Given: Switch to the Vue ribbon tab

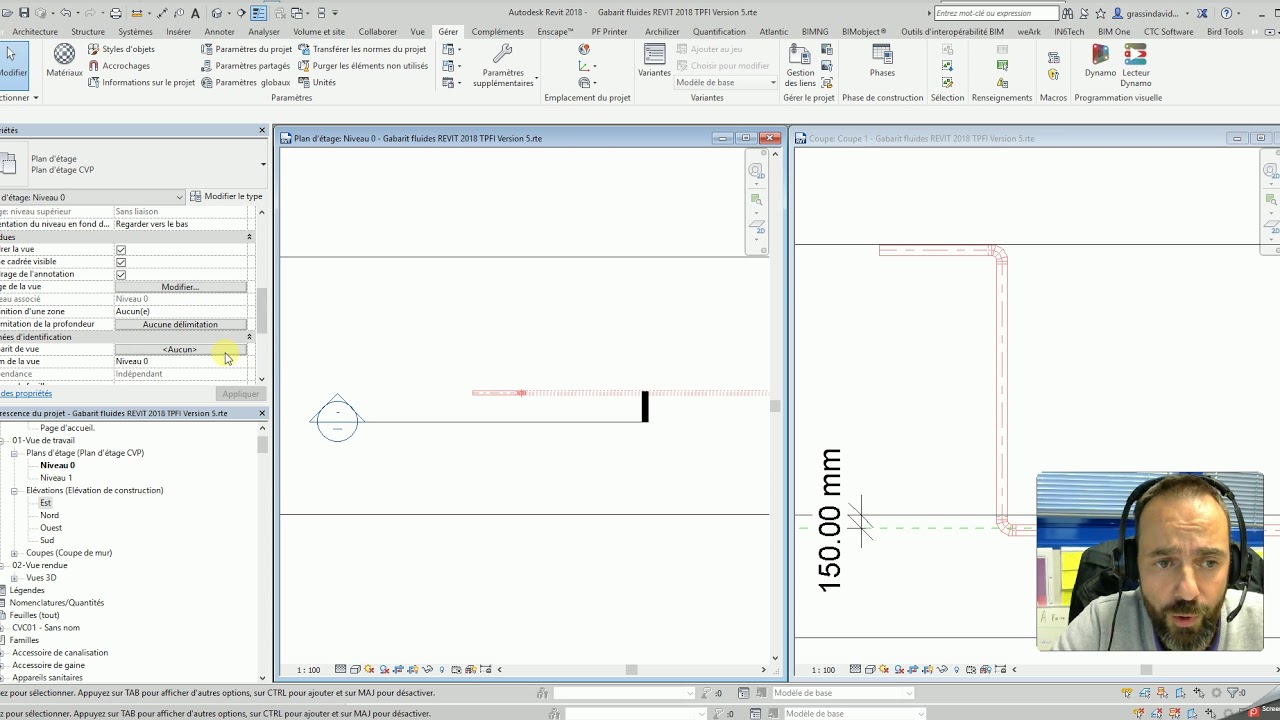Looking at the screenshot, I should click(417, 32).
